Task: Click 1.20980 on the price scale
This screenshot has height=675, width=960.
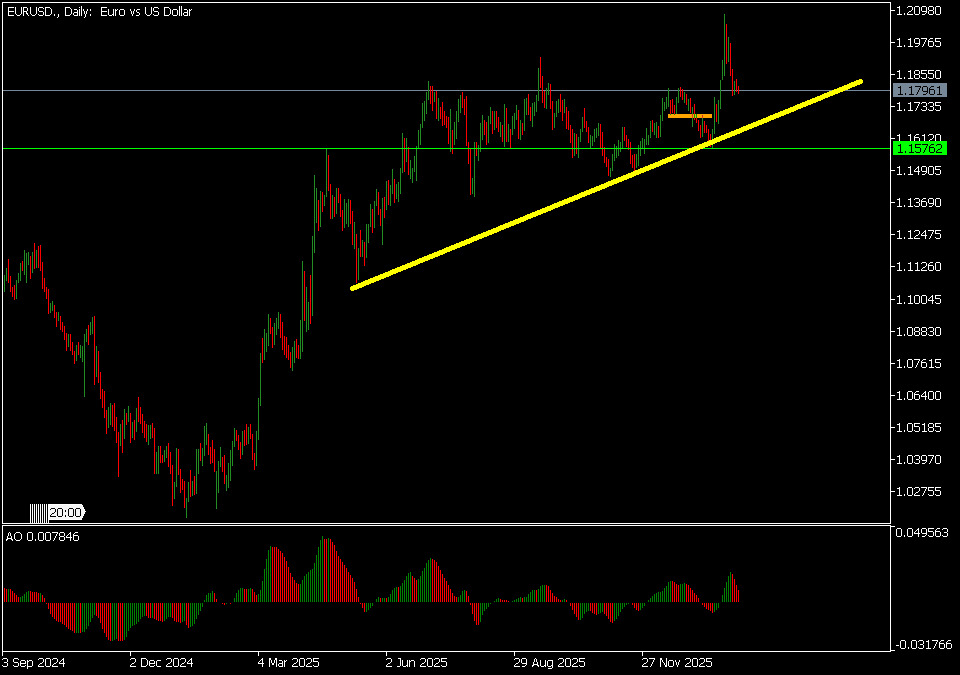Action: click(918, 11)
